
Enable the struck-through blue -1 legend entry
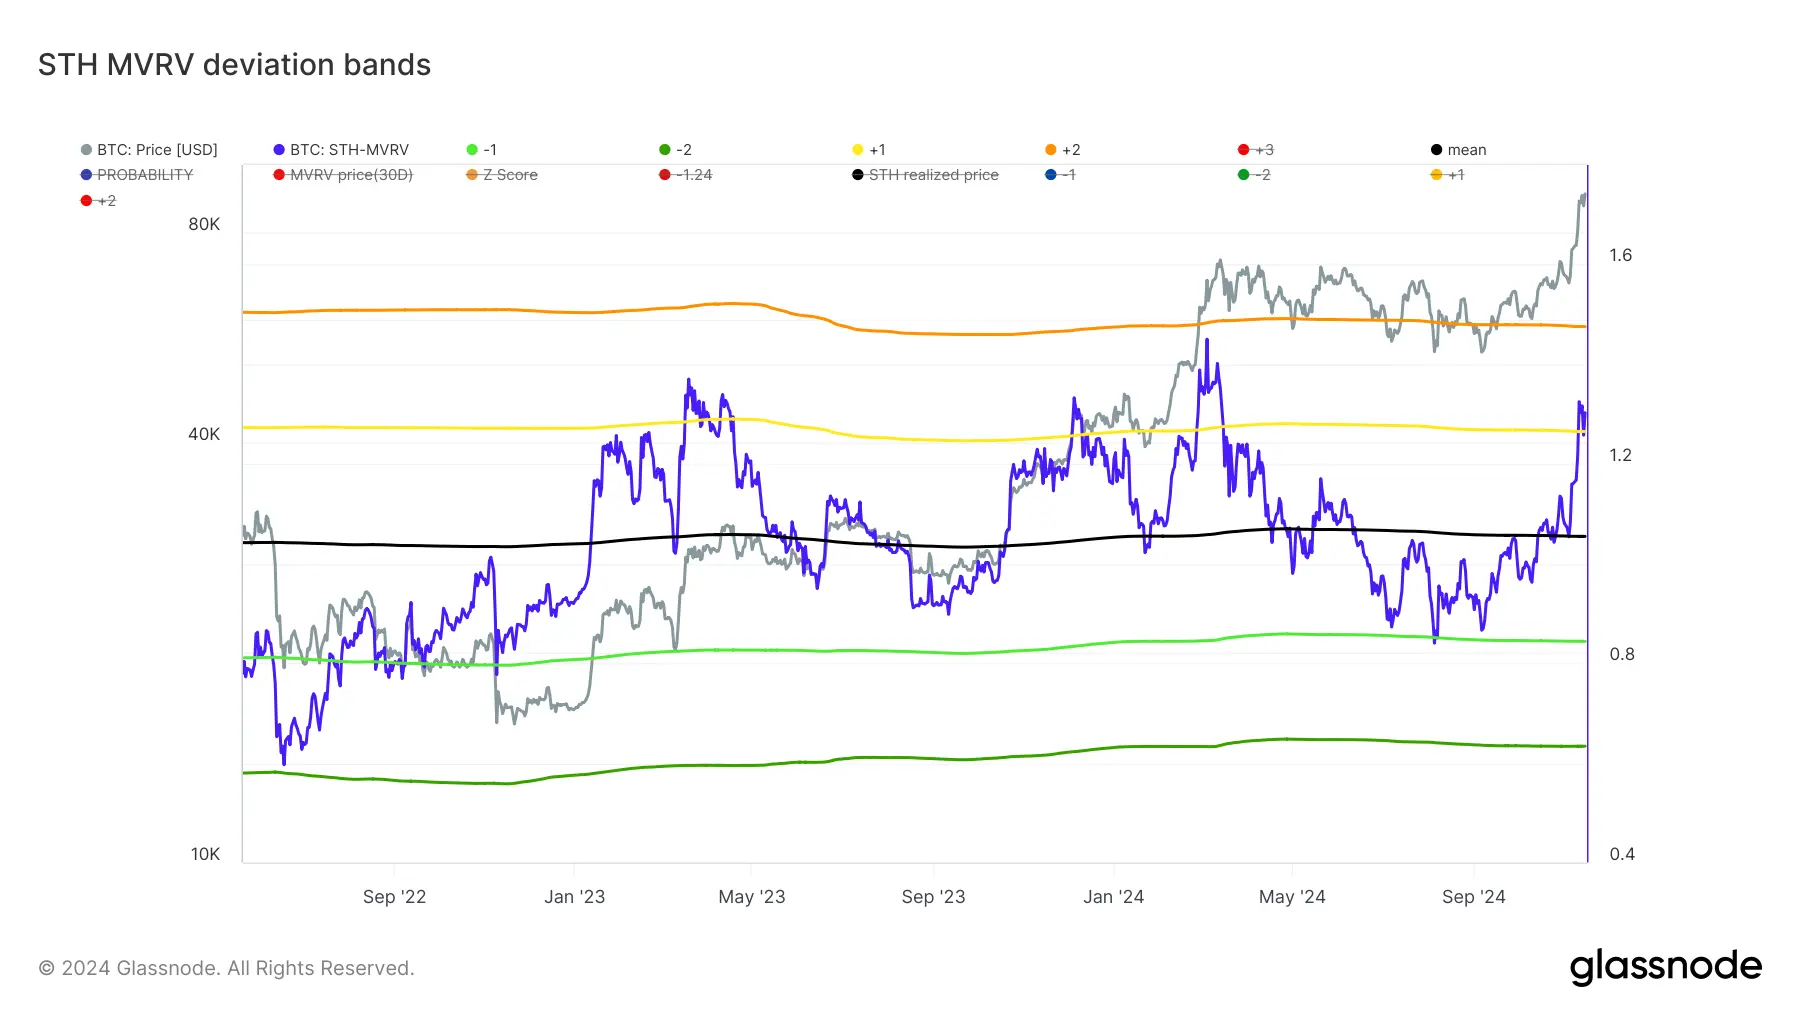(1060, 175)
